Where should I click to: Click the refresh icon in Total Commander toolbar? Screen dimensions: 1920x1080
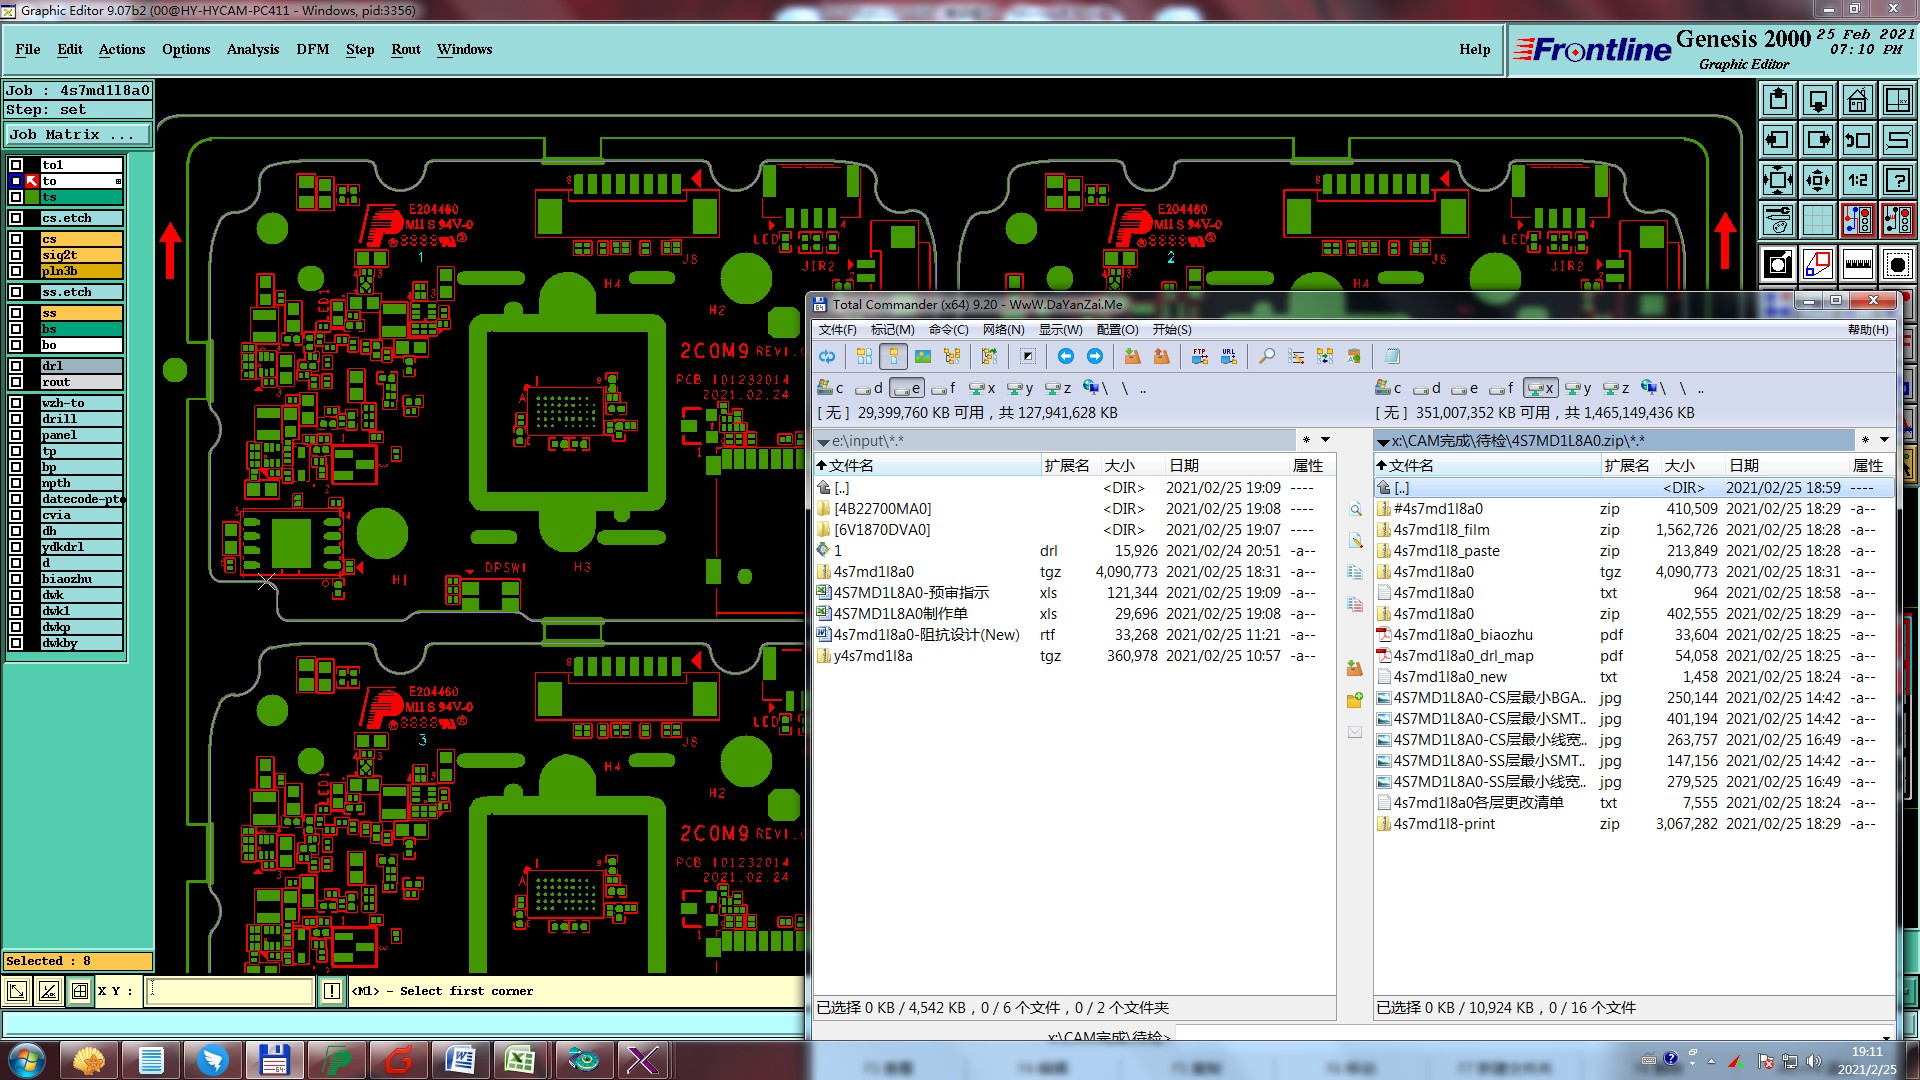point(827,356)
